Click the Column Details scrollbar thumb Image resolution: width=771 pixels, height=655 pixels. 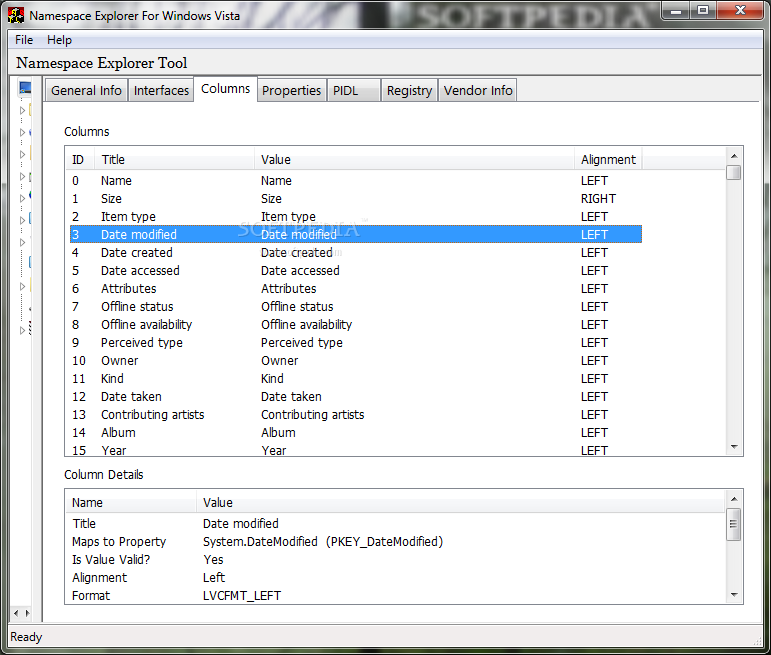pyautogui.click(x=734, y=524)
